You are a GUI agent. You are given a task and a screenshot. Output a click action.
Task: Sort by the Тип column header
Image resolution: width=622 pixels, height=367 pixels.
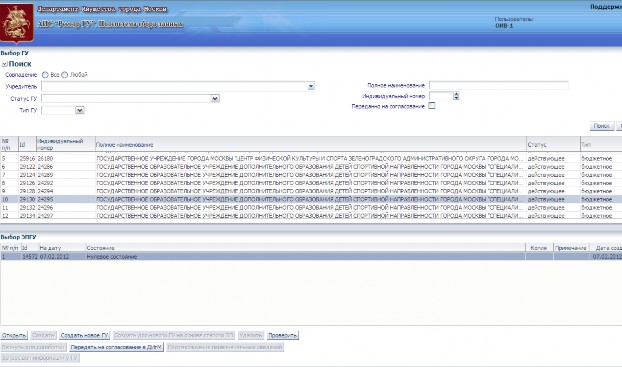(601, 144)
